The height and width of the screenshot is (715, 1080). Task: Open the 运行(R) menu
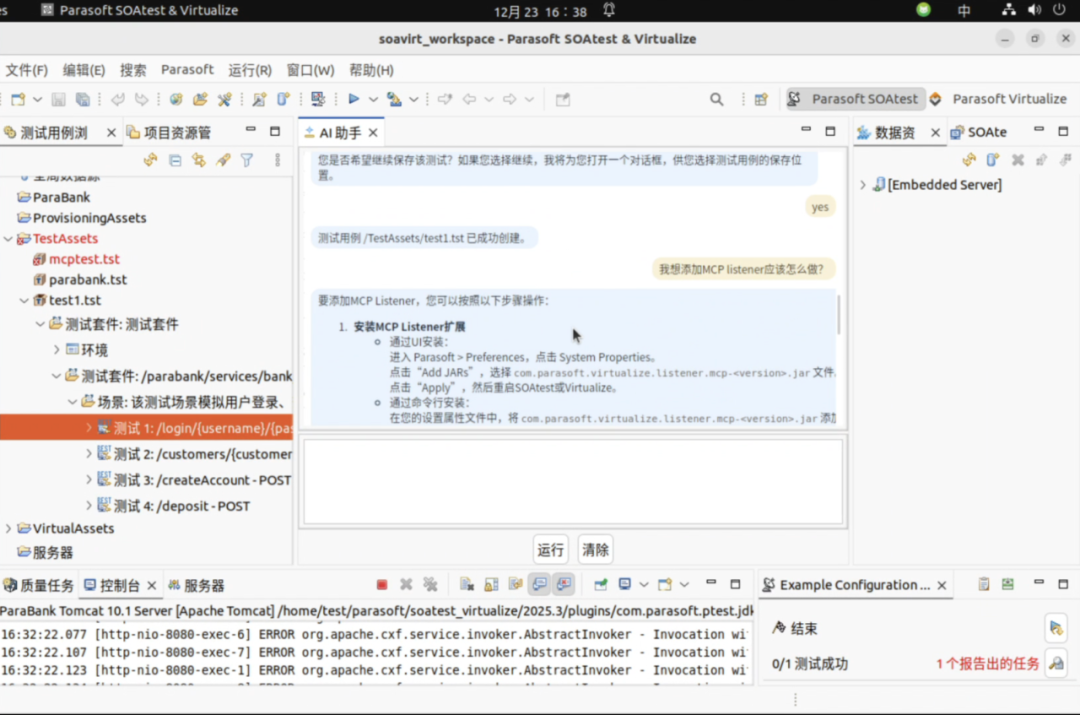pyautogui.click(x=250, y=70)
